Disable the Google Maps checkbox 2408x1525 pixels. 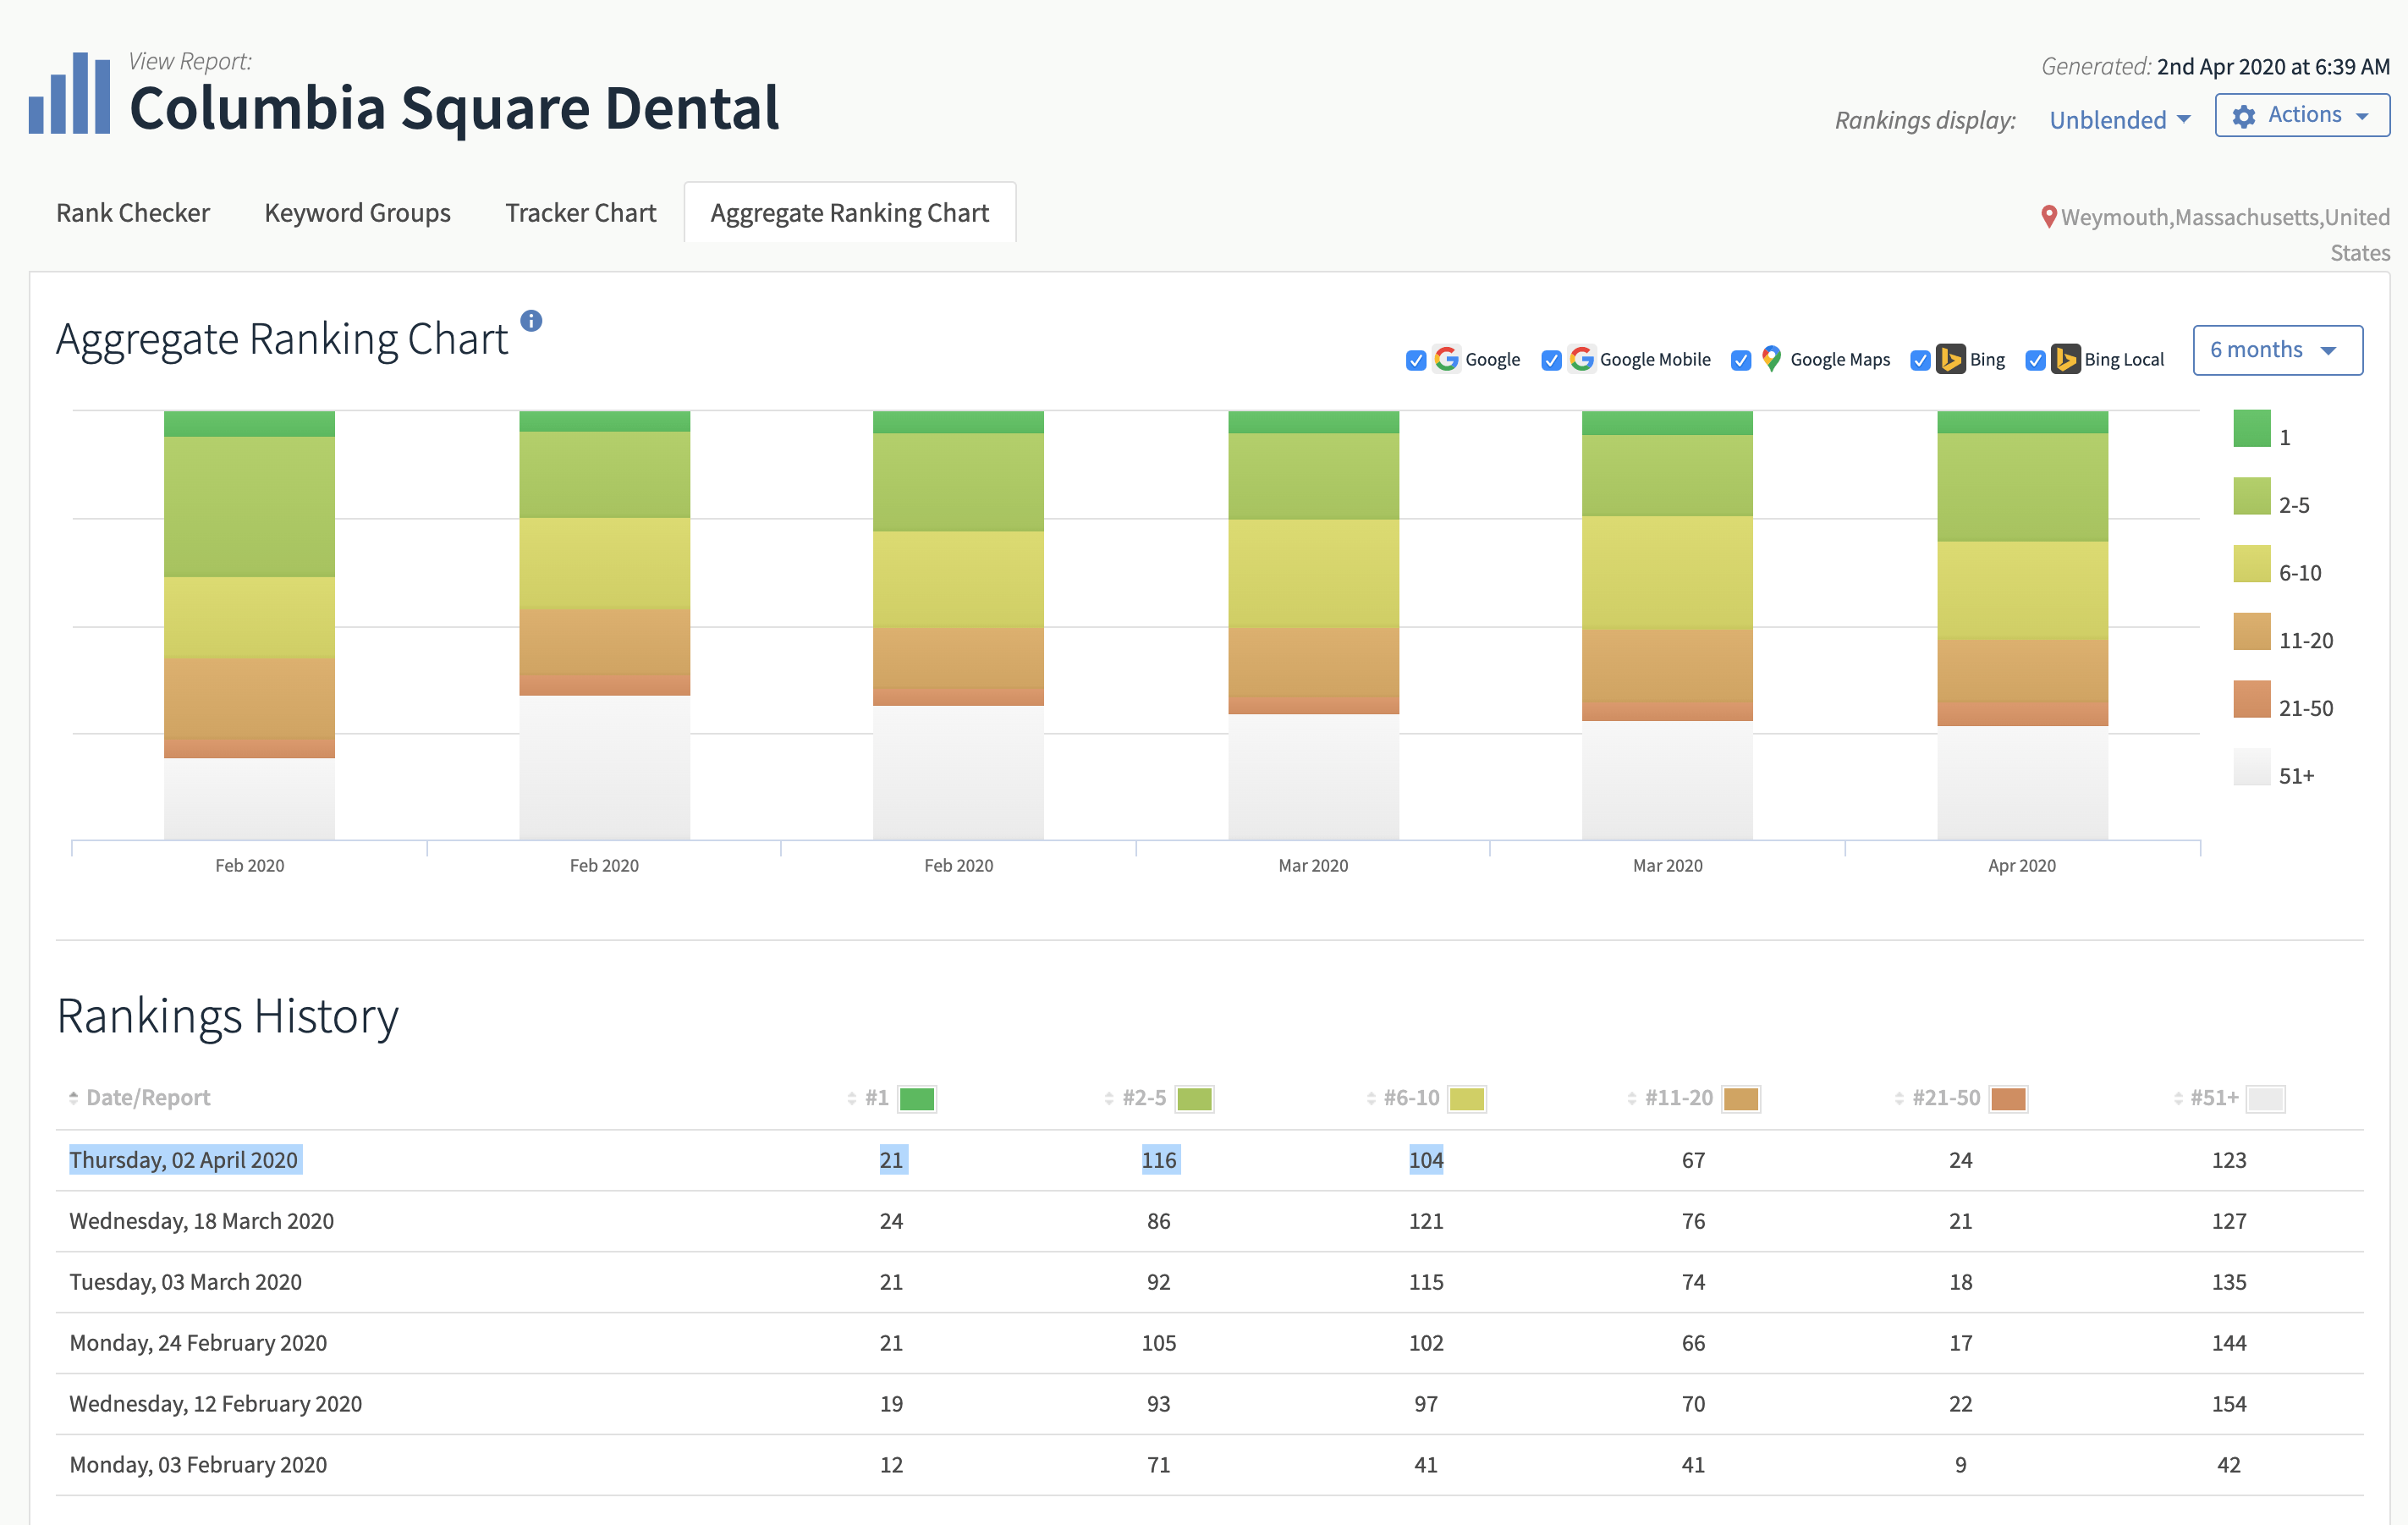point(1740,360)
